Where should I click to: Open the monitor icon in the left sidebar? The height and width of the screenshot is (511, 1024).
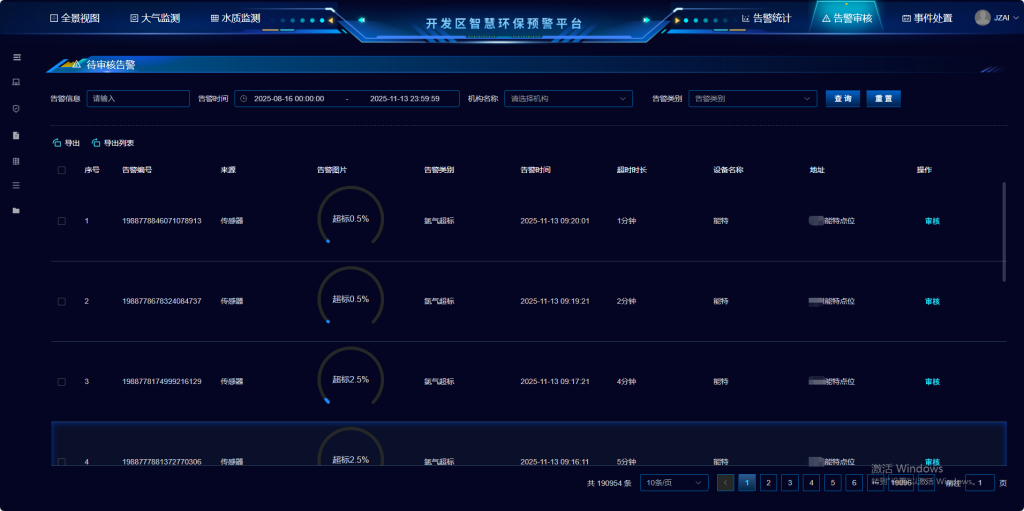(x=16, y=82)
